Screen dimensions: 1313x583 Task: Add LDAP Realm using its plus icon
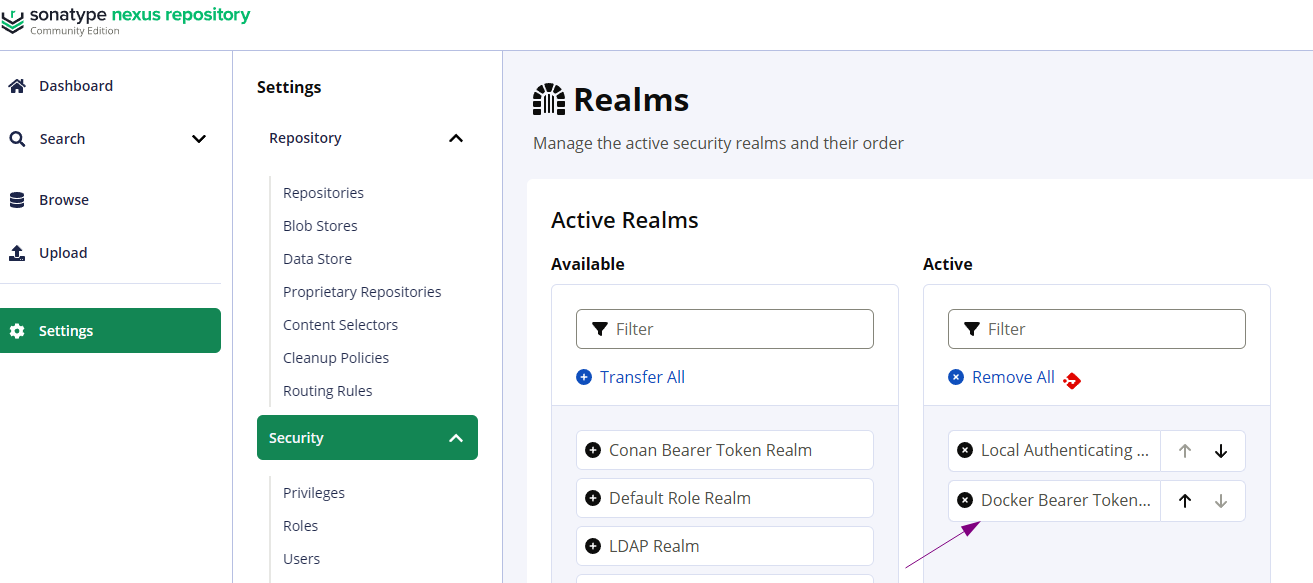point(593,546)
